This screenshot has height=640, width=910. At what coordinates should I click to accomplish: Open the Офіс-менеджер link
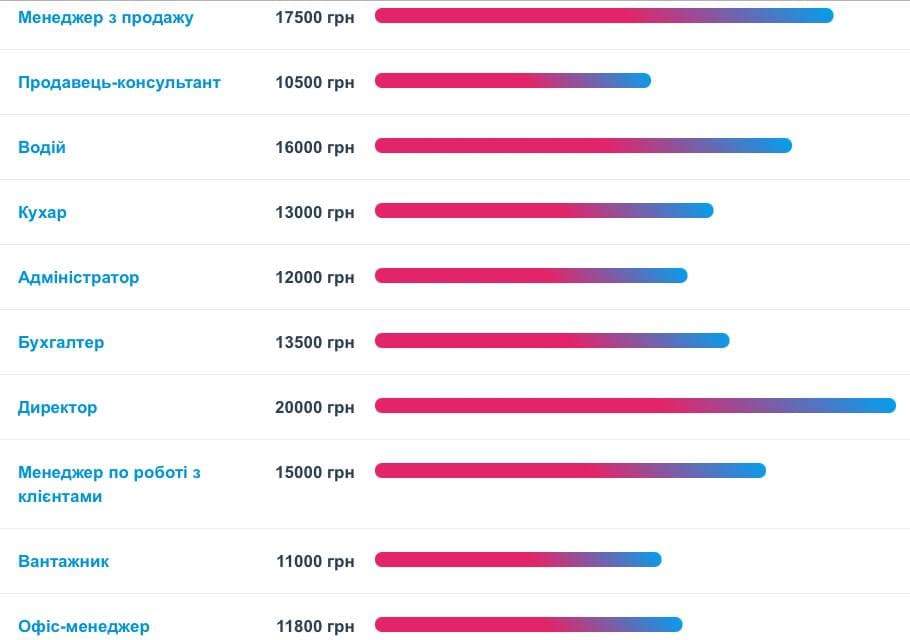pyautogui.click(x=84, y=626)
